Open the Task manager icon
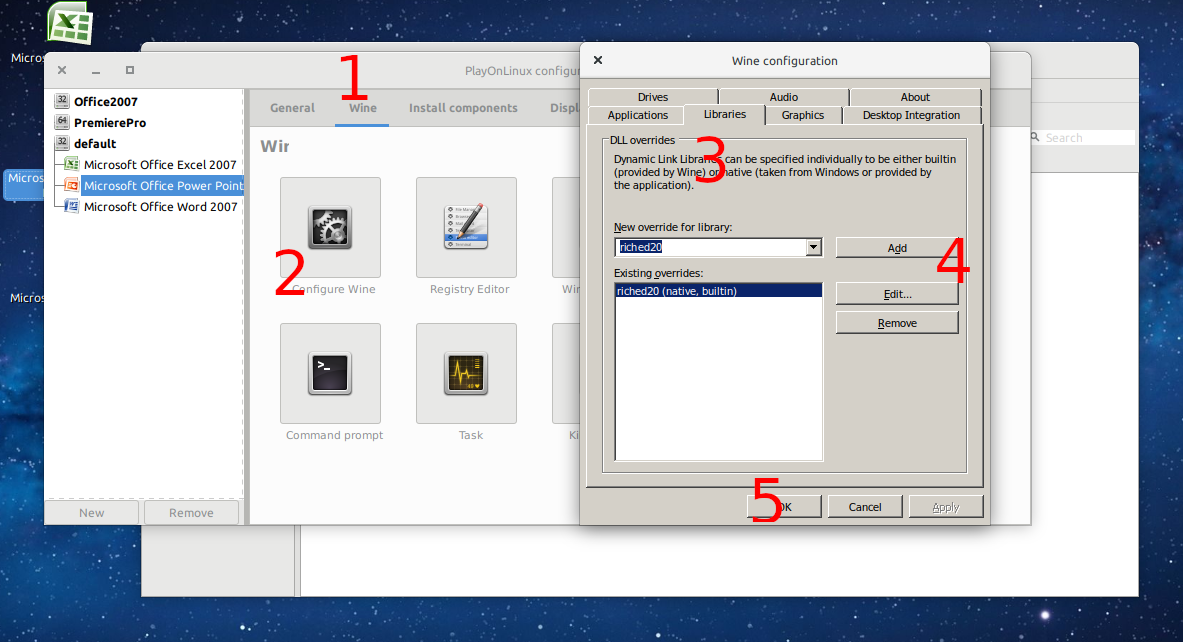 pos(466,373)
